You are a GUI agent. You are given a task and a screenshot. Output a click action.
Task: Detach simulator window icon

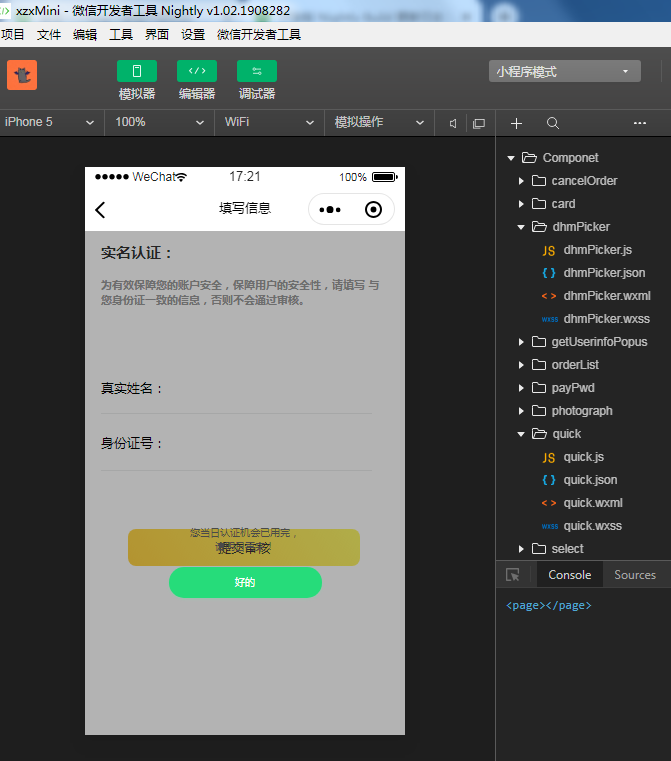pyautogui.click(x=479, y=124)
